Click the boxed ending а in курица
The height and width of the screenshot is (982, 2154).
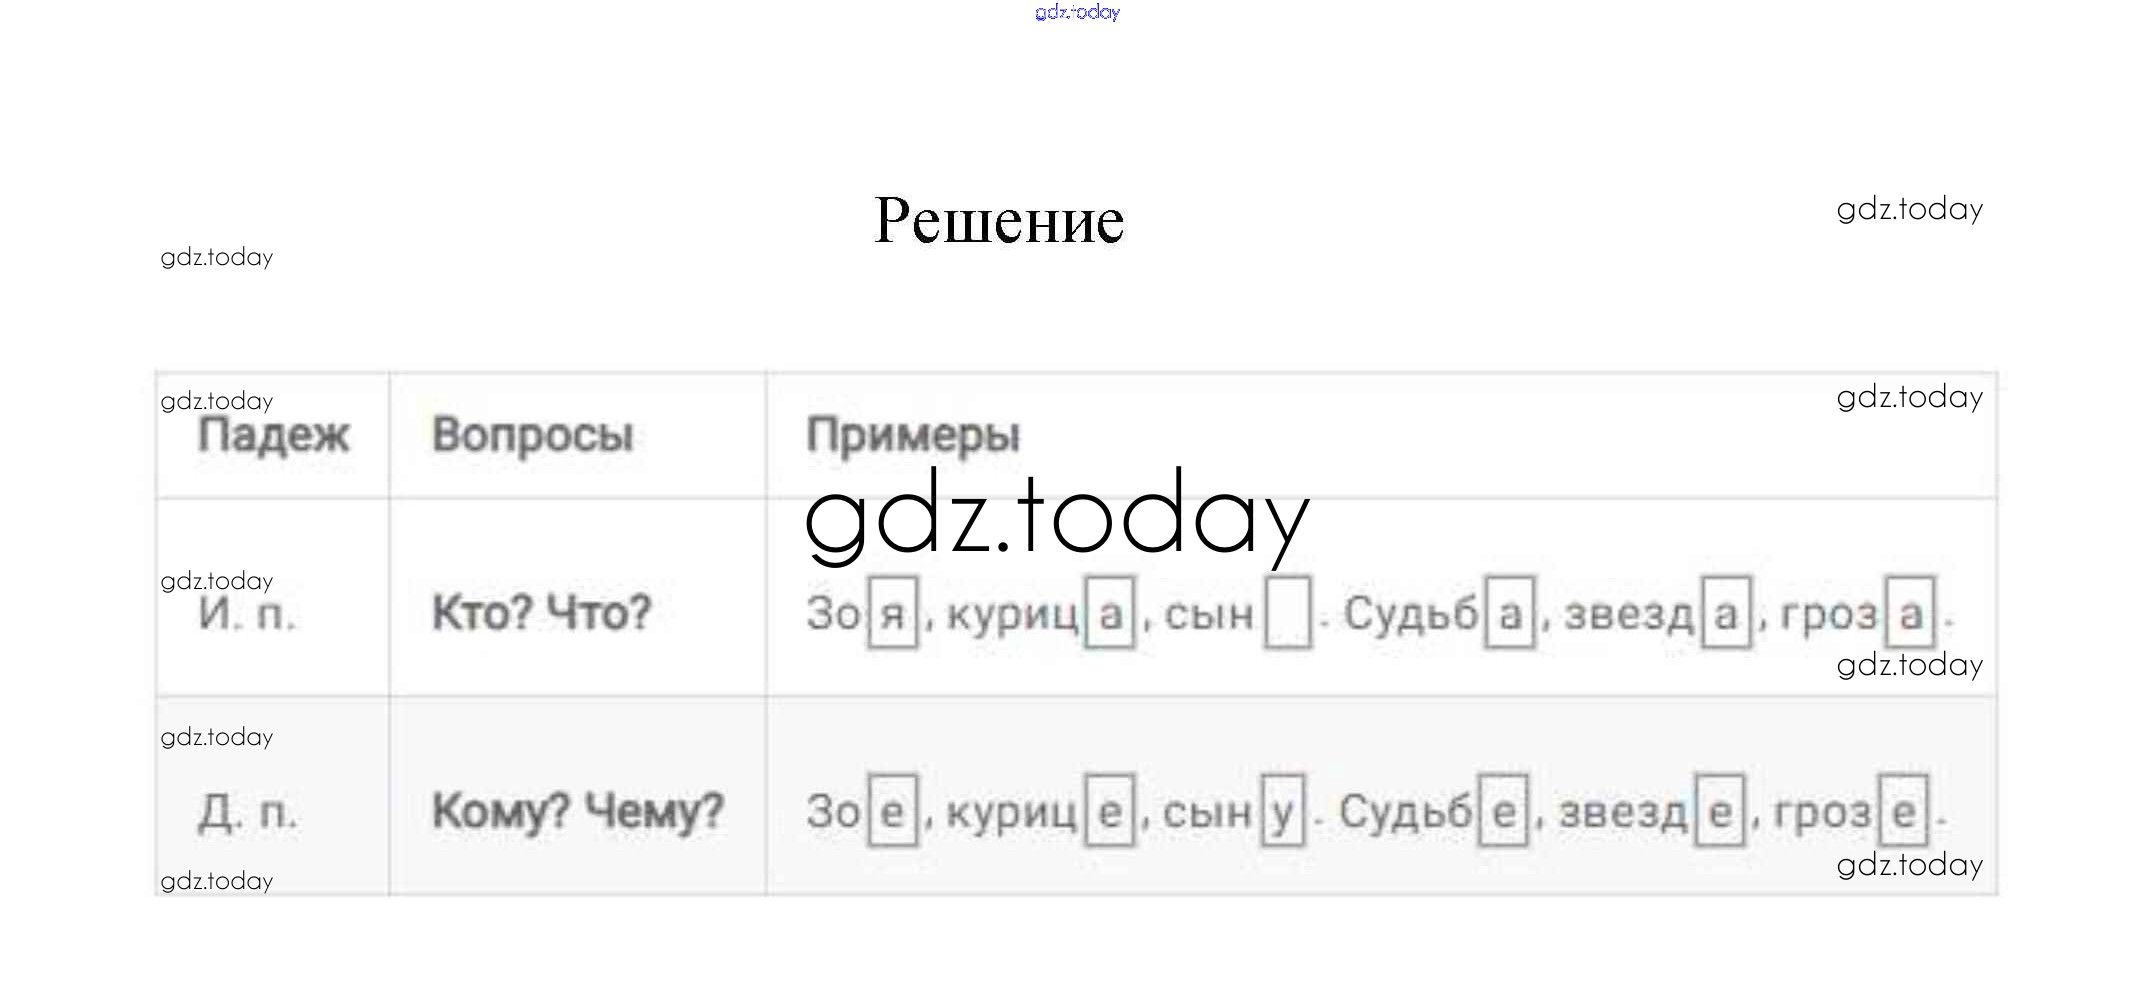(1110, 614)
